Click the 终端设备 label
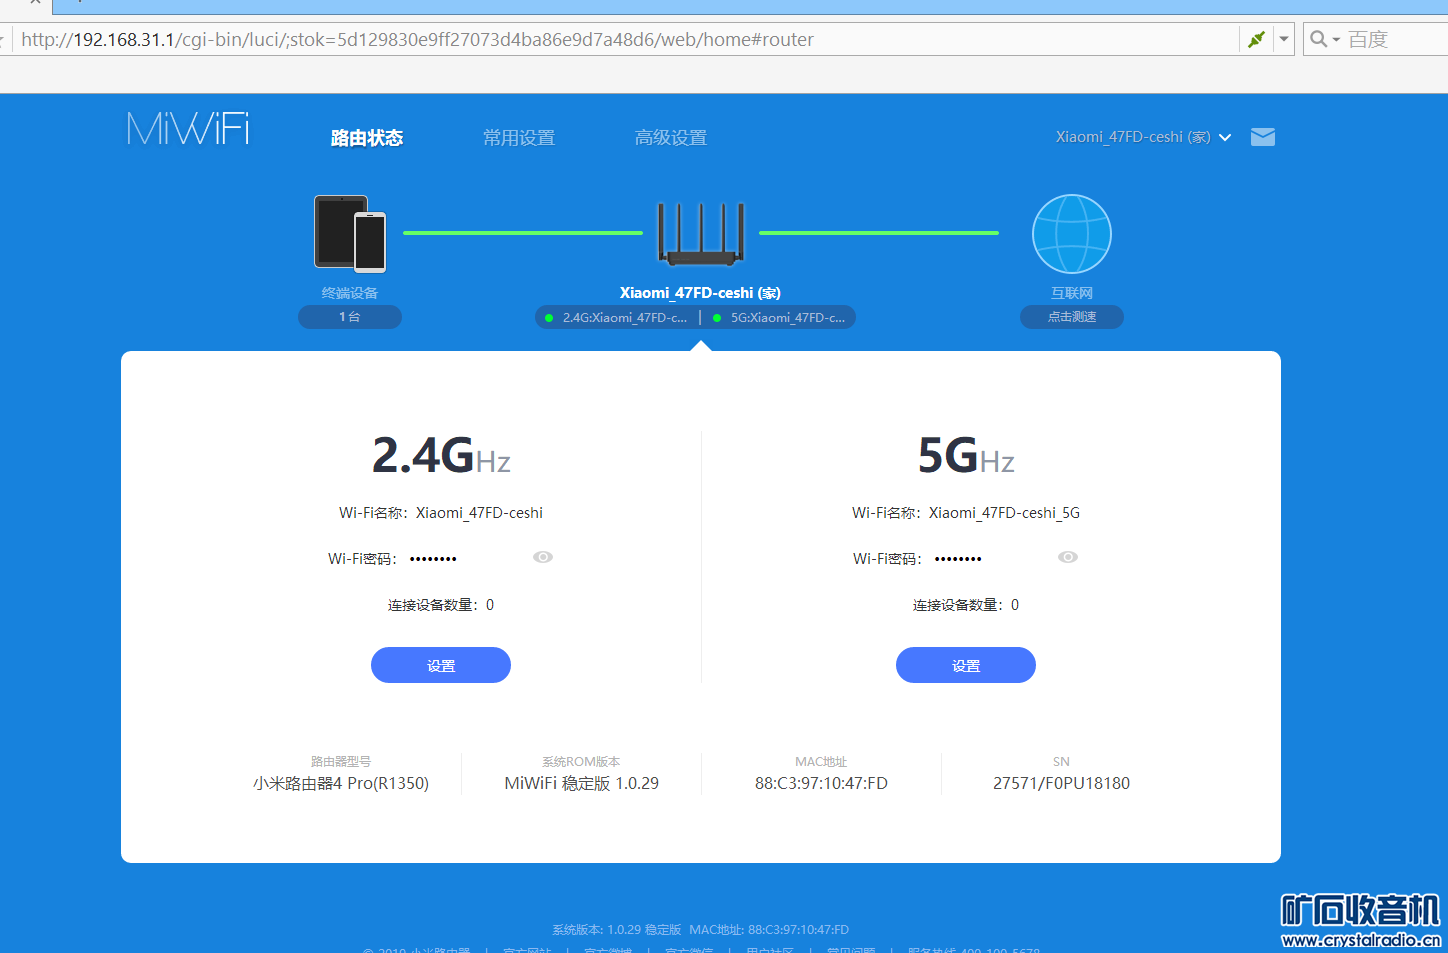 350,293
